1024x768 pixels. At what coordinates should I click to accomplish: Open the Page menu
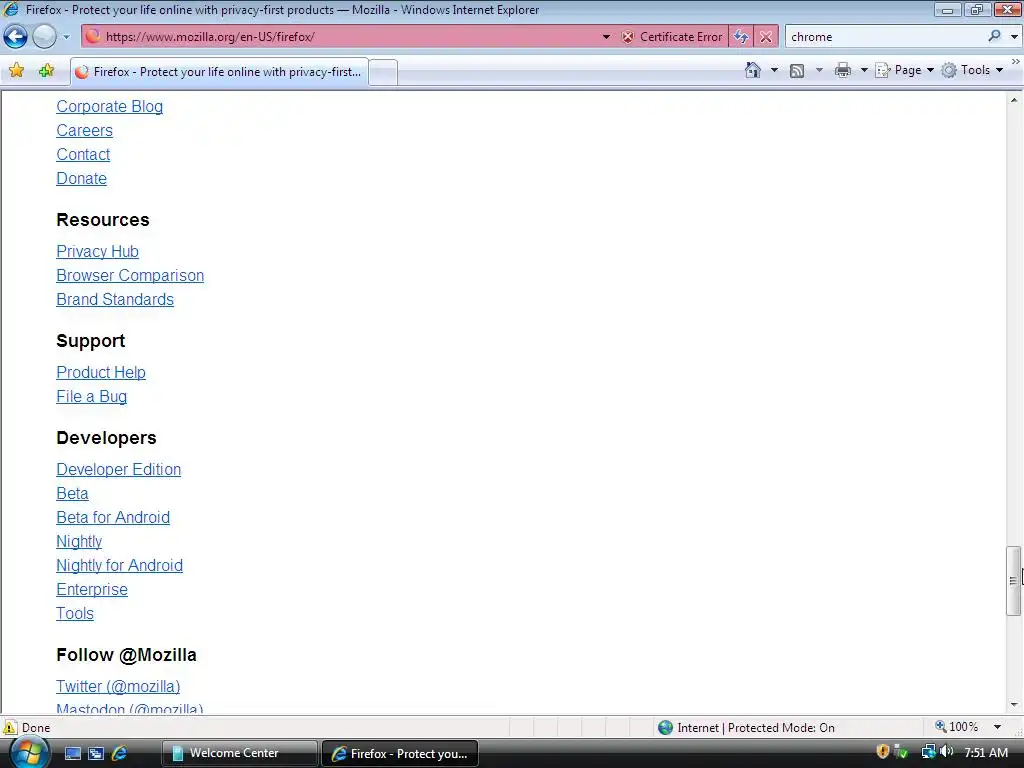coord(904,70)
